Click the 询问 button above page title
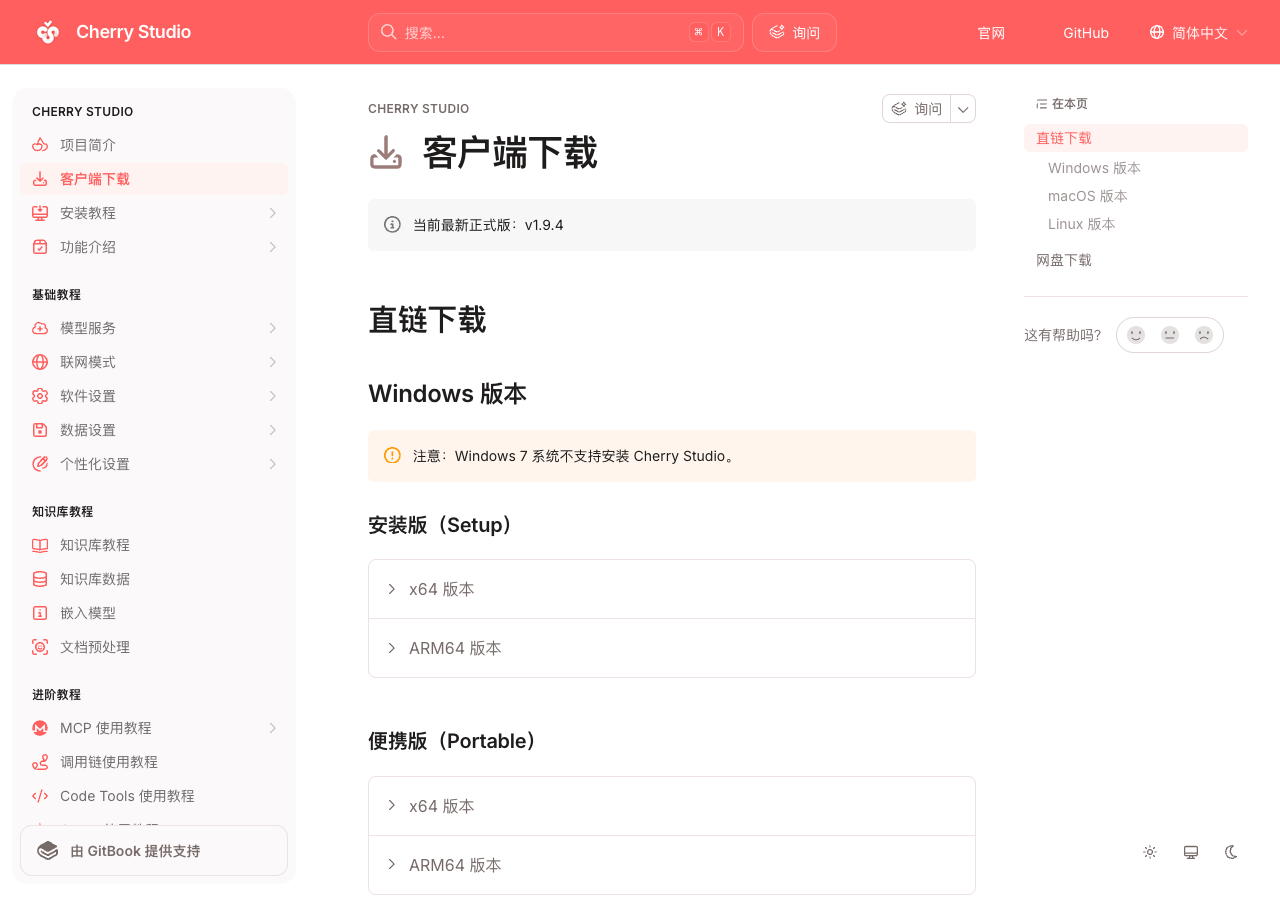 (x=917, y=109)
